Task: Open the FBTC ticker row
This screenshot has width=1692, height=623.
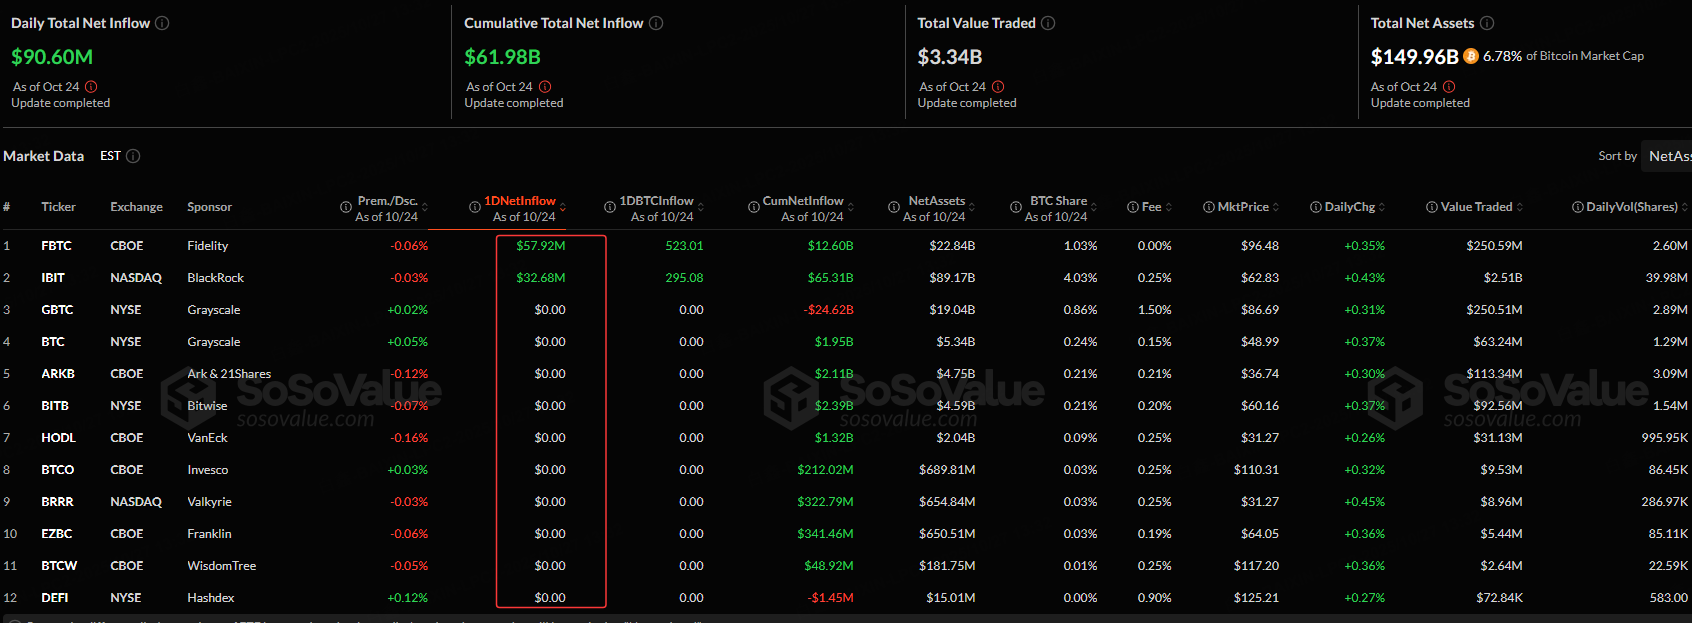Action: coord(846,246)
